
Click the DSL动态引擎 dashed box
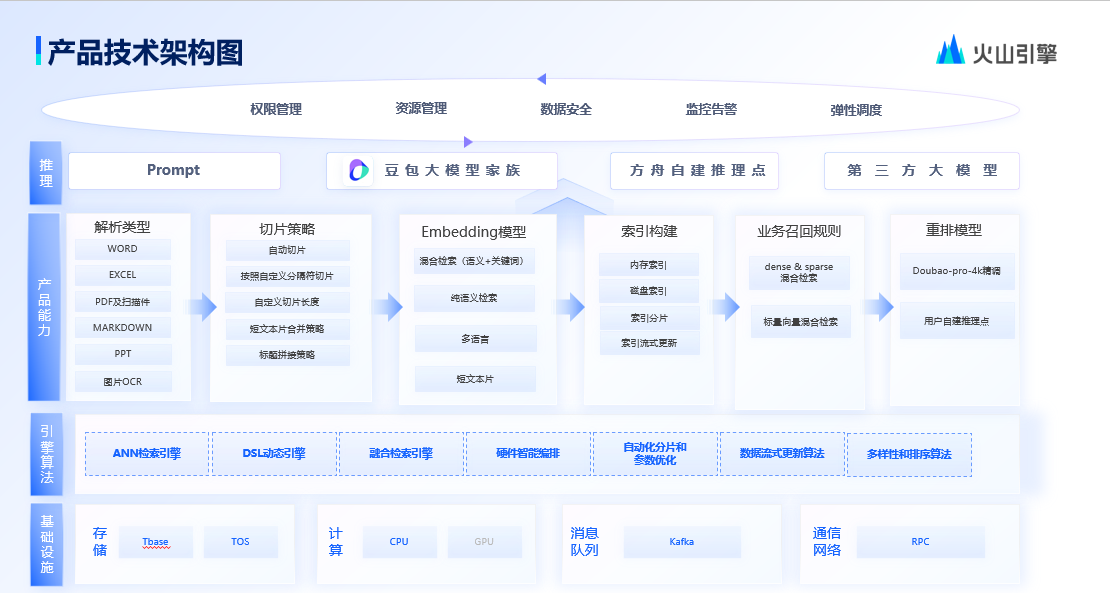274,454
